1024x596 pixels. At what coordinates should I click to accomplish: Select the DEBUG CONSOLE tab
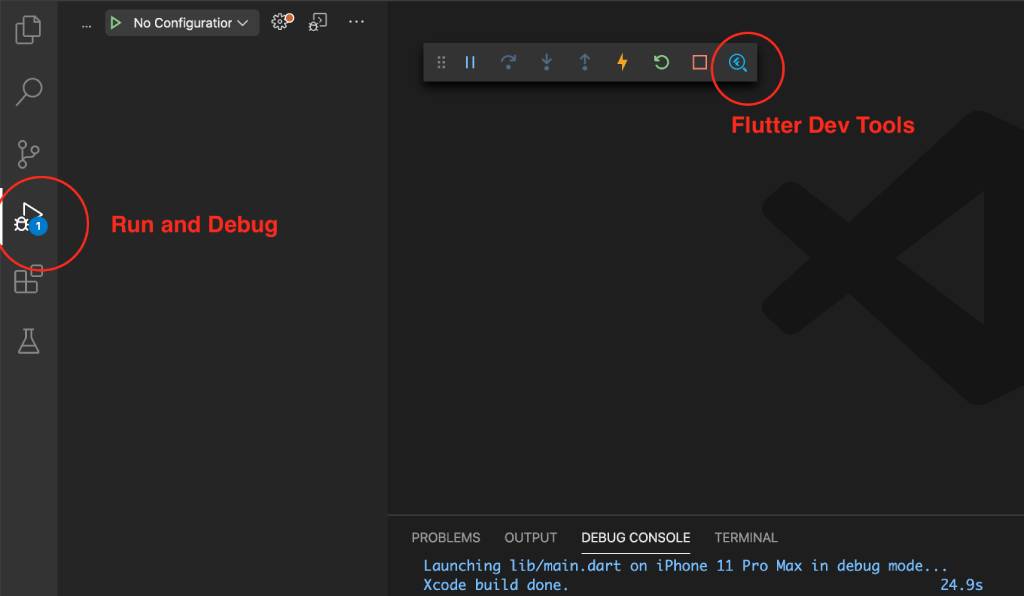(635, 537)
